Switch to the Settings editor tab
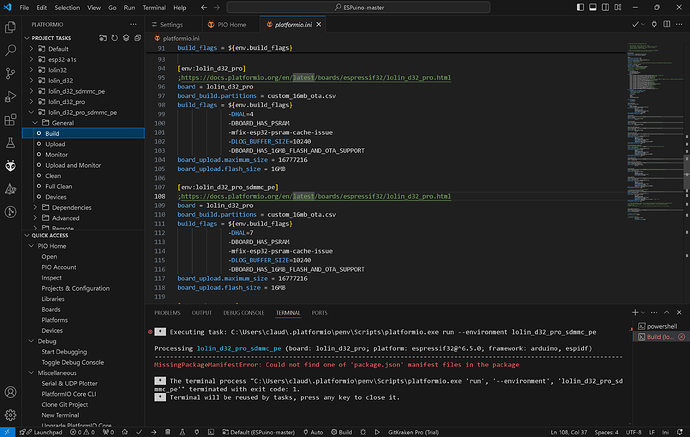Screen dimensions: 690x437 pos(171,25)
